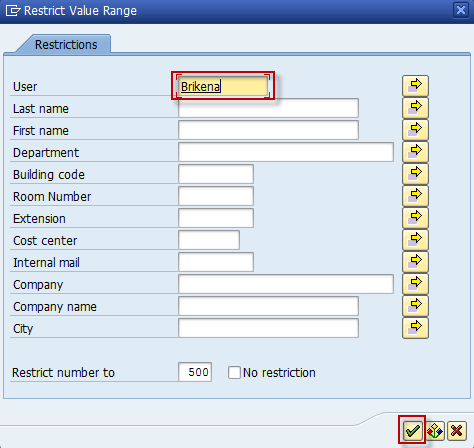Open multiple selection for Extension
The width and height of the screenshot is (474, 448).
(x=415, y=218)
